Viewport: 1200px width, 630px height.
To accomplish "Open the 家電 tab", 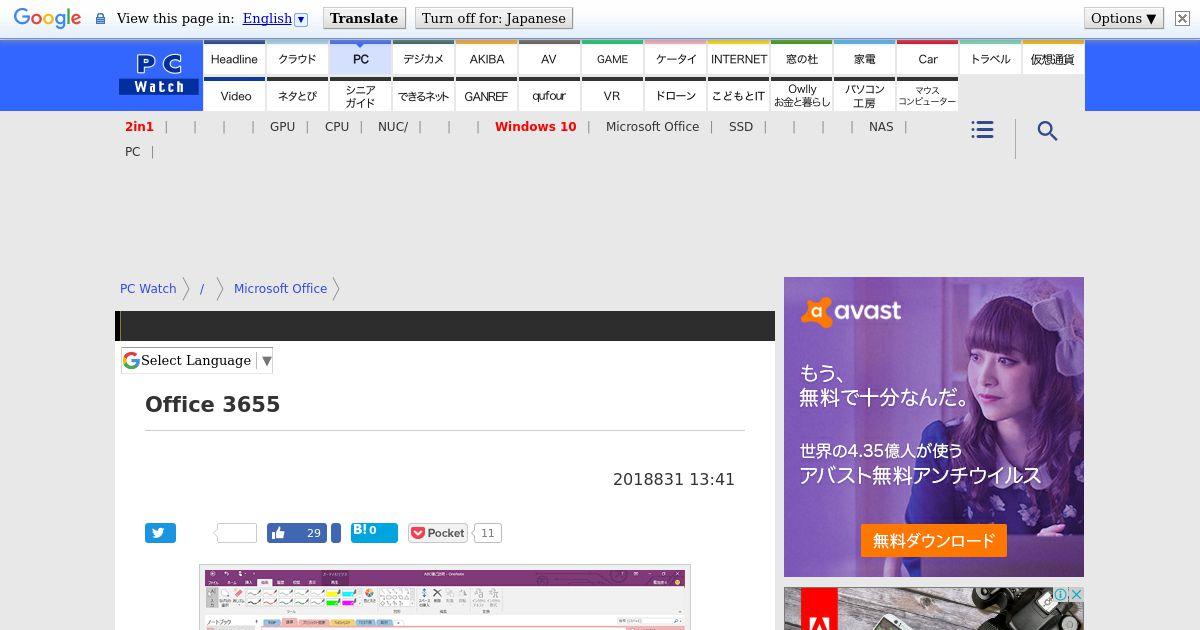I will 865,58.
